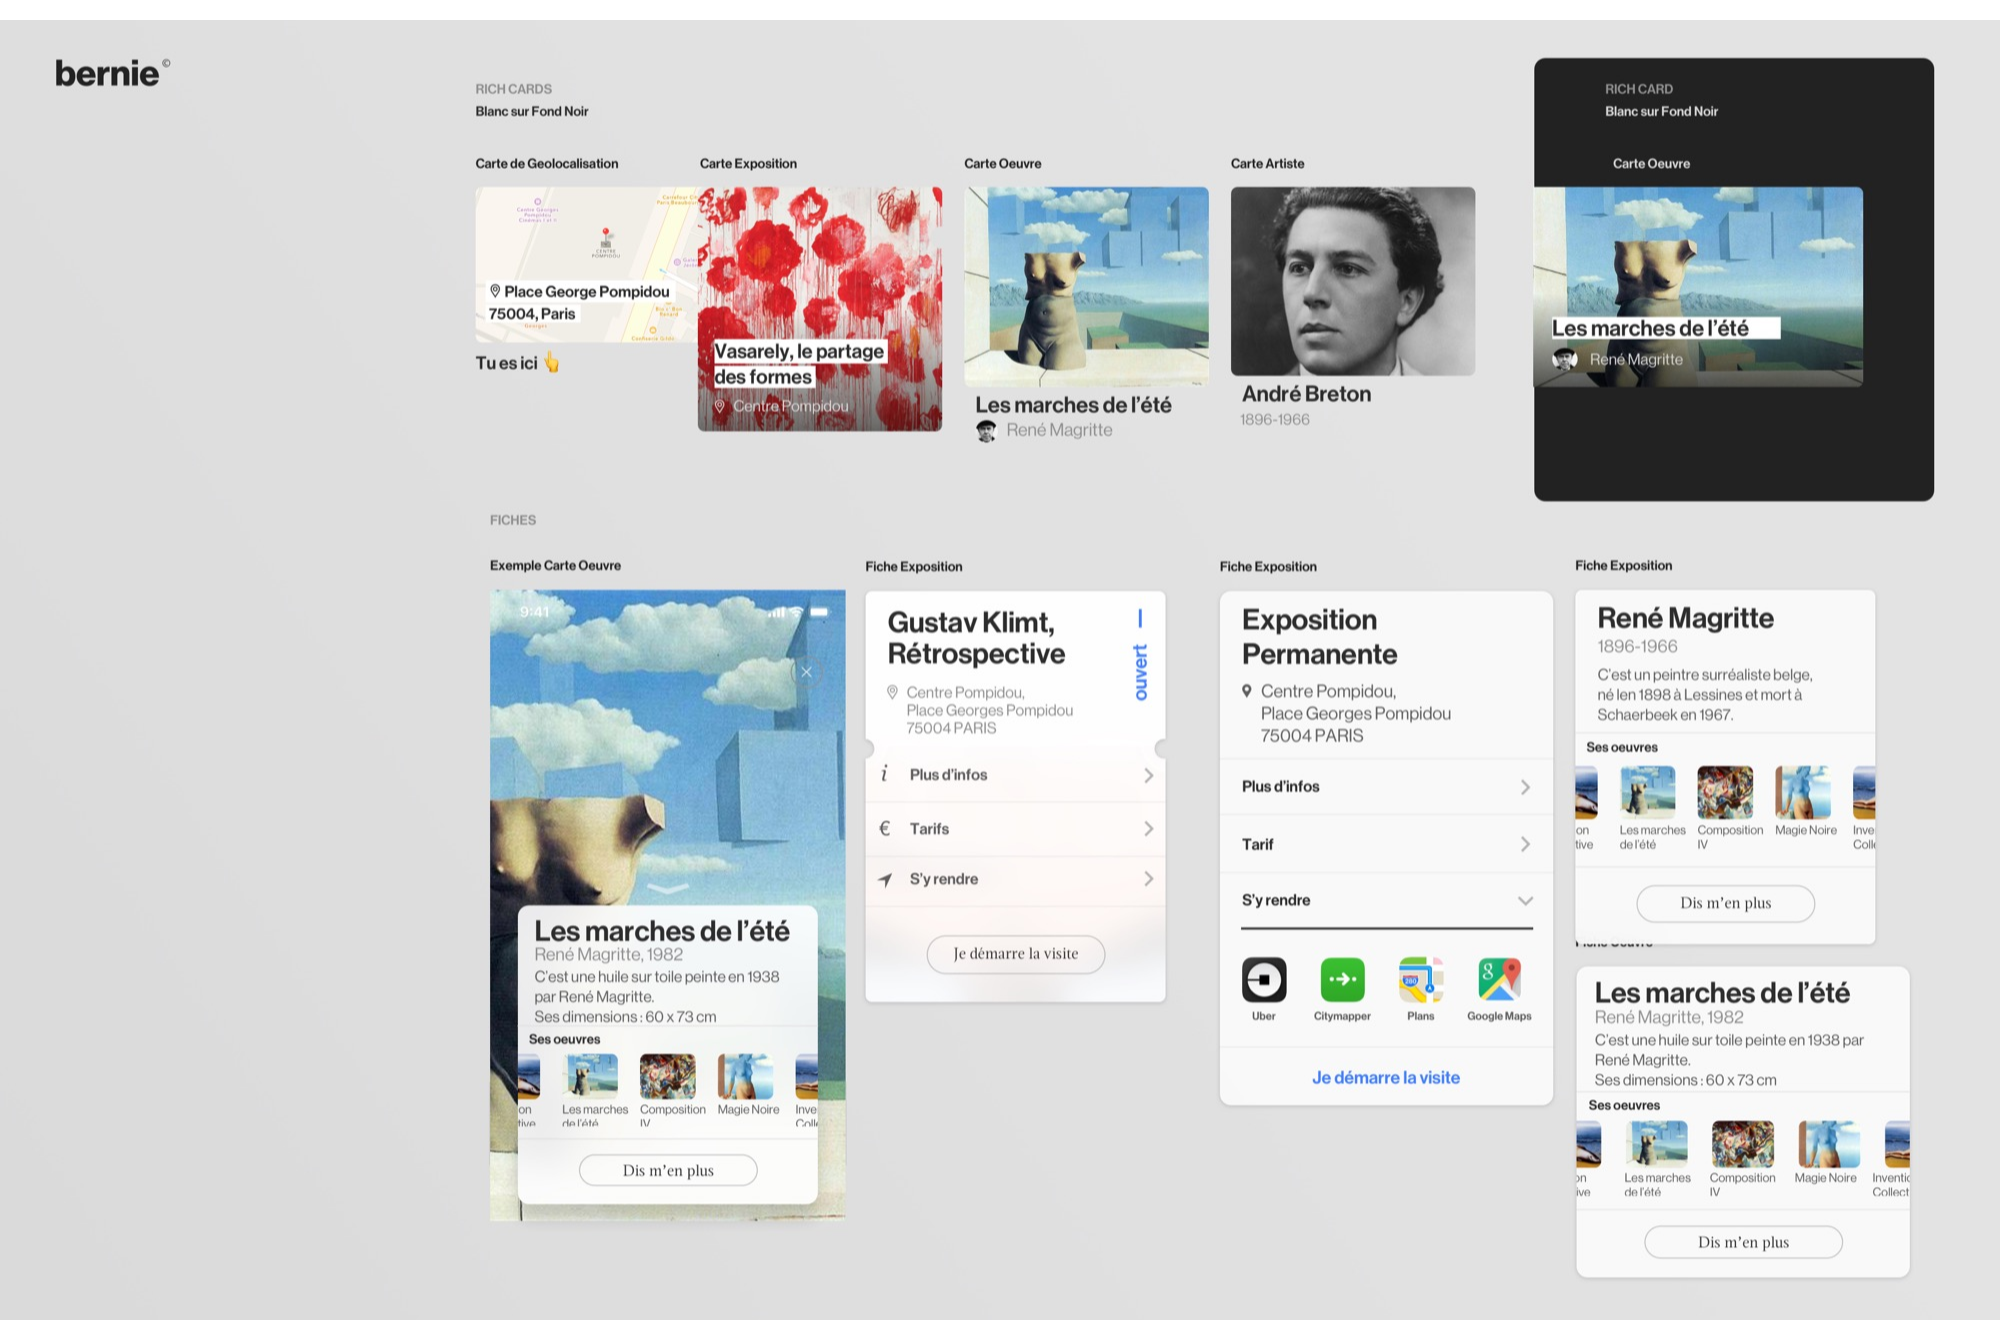Click Plus d'infos row label in Klimt card
Screen dimensions: 2000x1340
tap(948, 775)
